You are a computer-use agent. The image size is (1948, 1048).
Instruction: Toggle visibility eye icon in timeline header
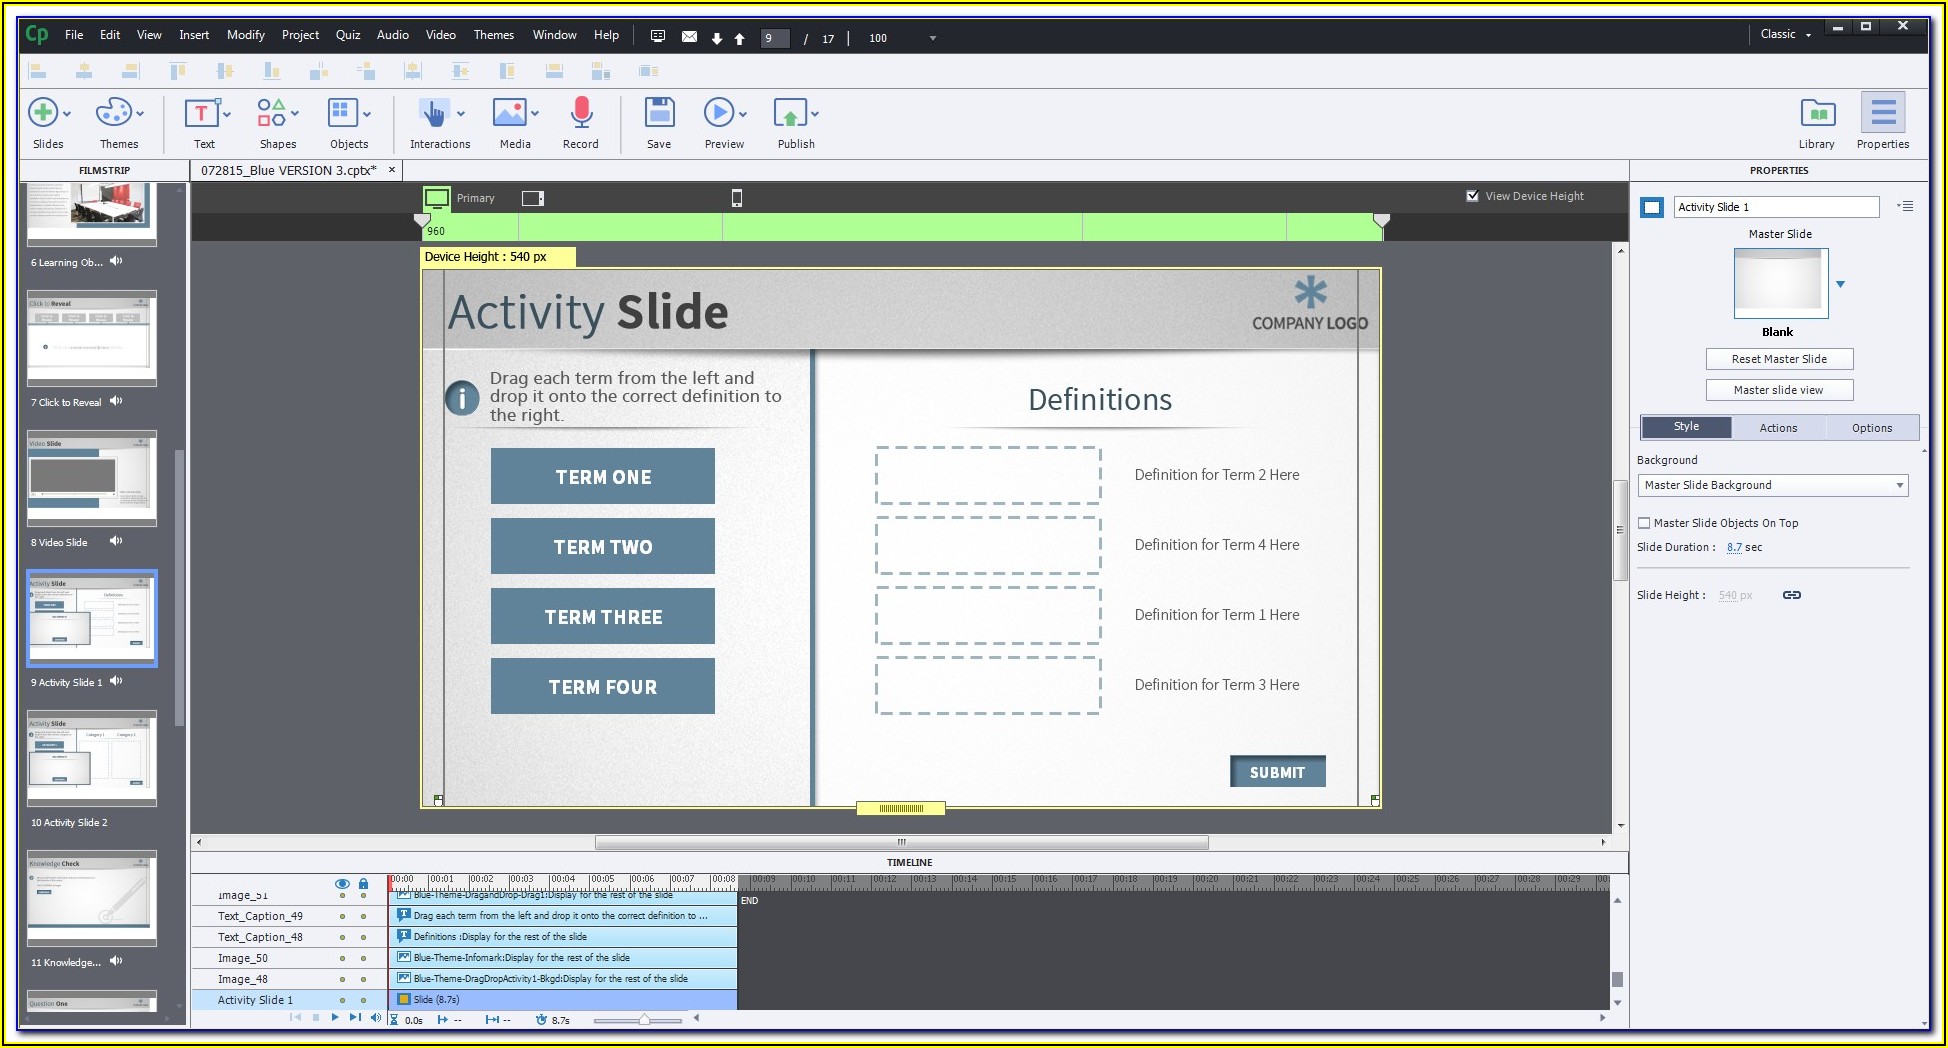point(342,883)
